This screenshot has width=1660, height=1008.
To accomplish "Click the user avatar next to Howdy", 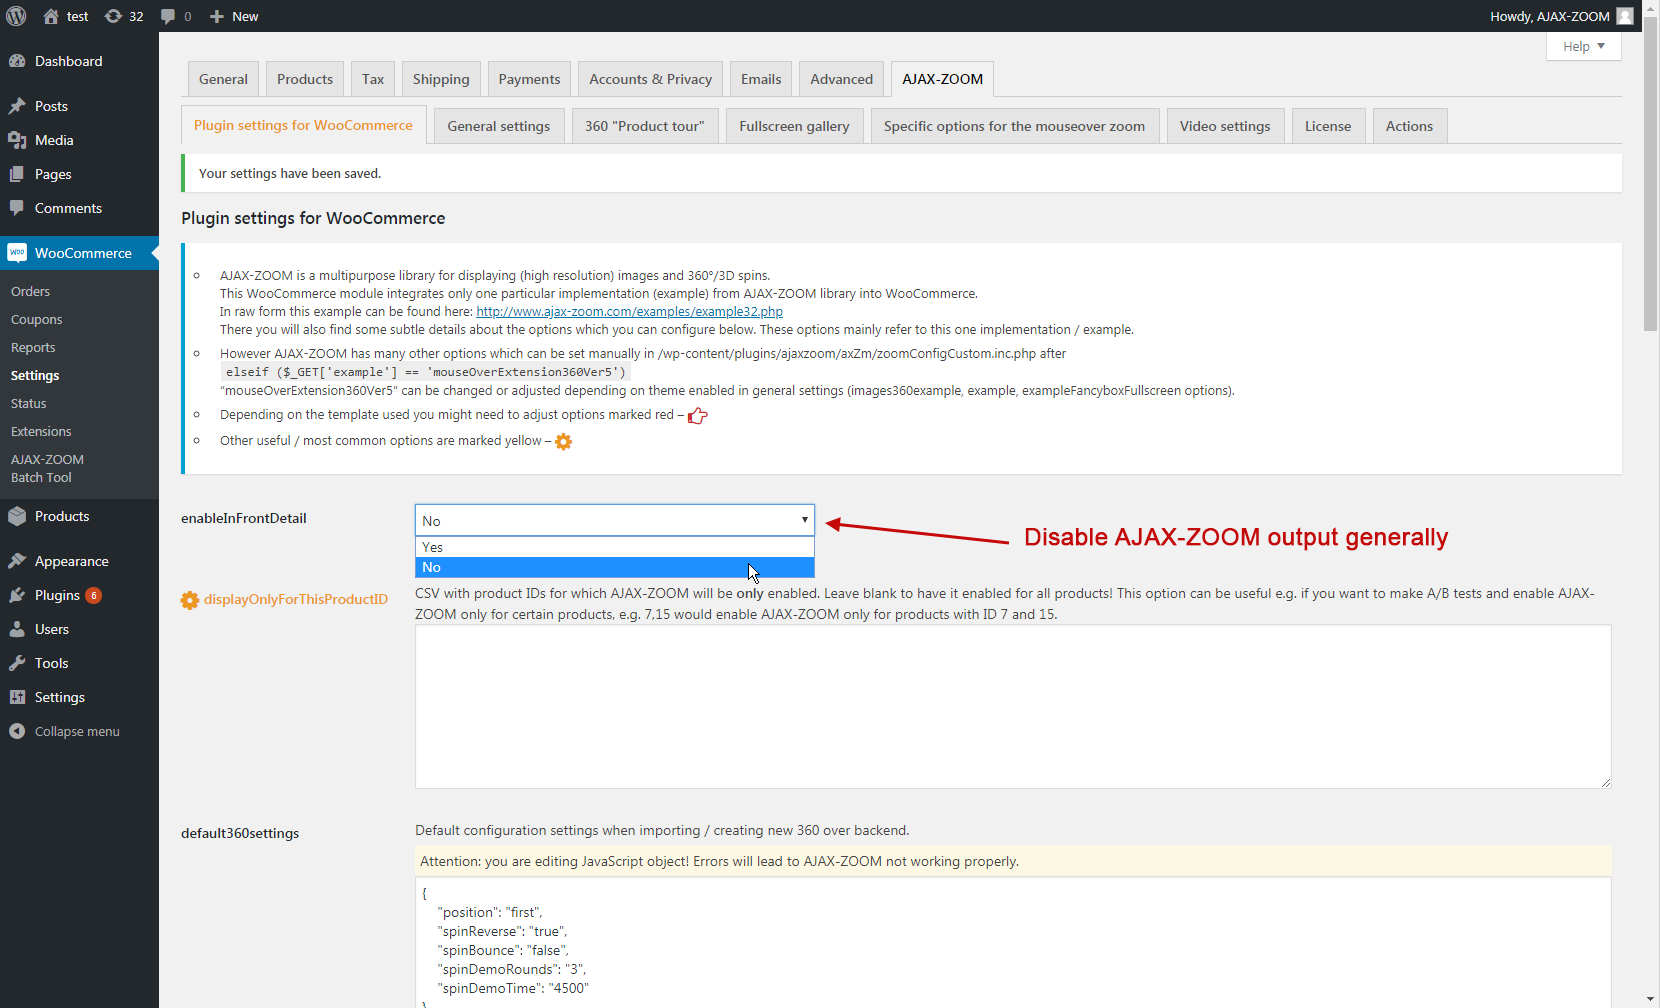I will pos(1625,16).
